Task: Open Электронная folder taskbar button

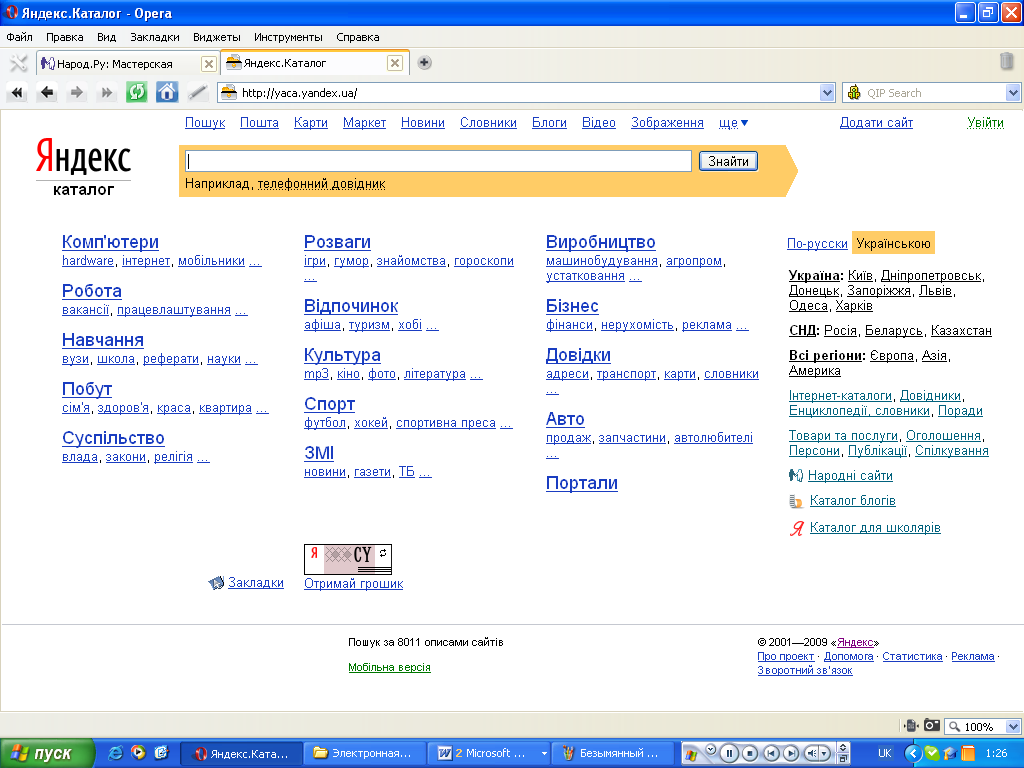Action: [x=364, y=753]
